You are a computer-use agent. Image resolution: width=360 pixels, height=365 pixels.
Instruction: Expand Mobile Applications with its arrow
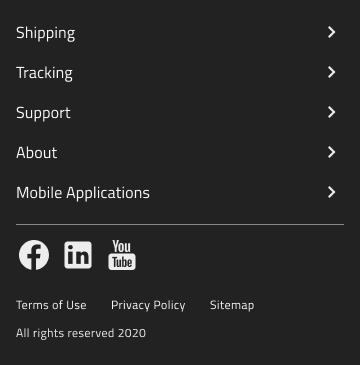point(331,192)
